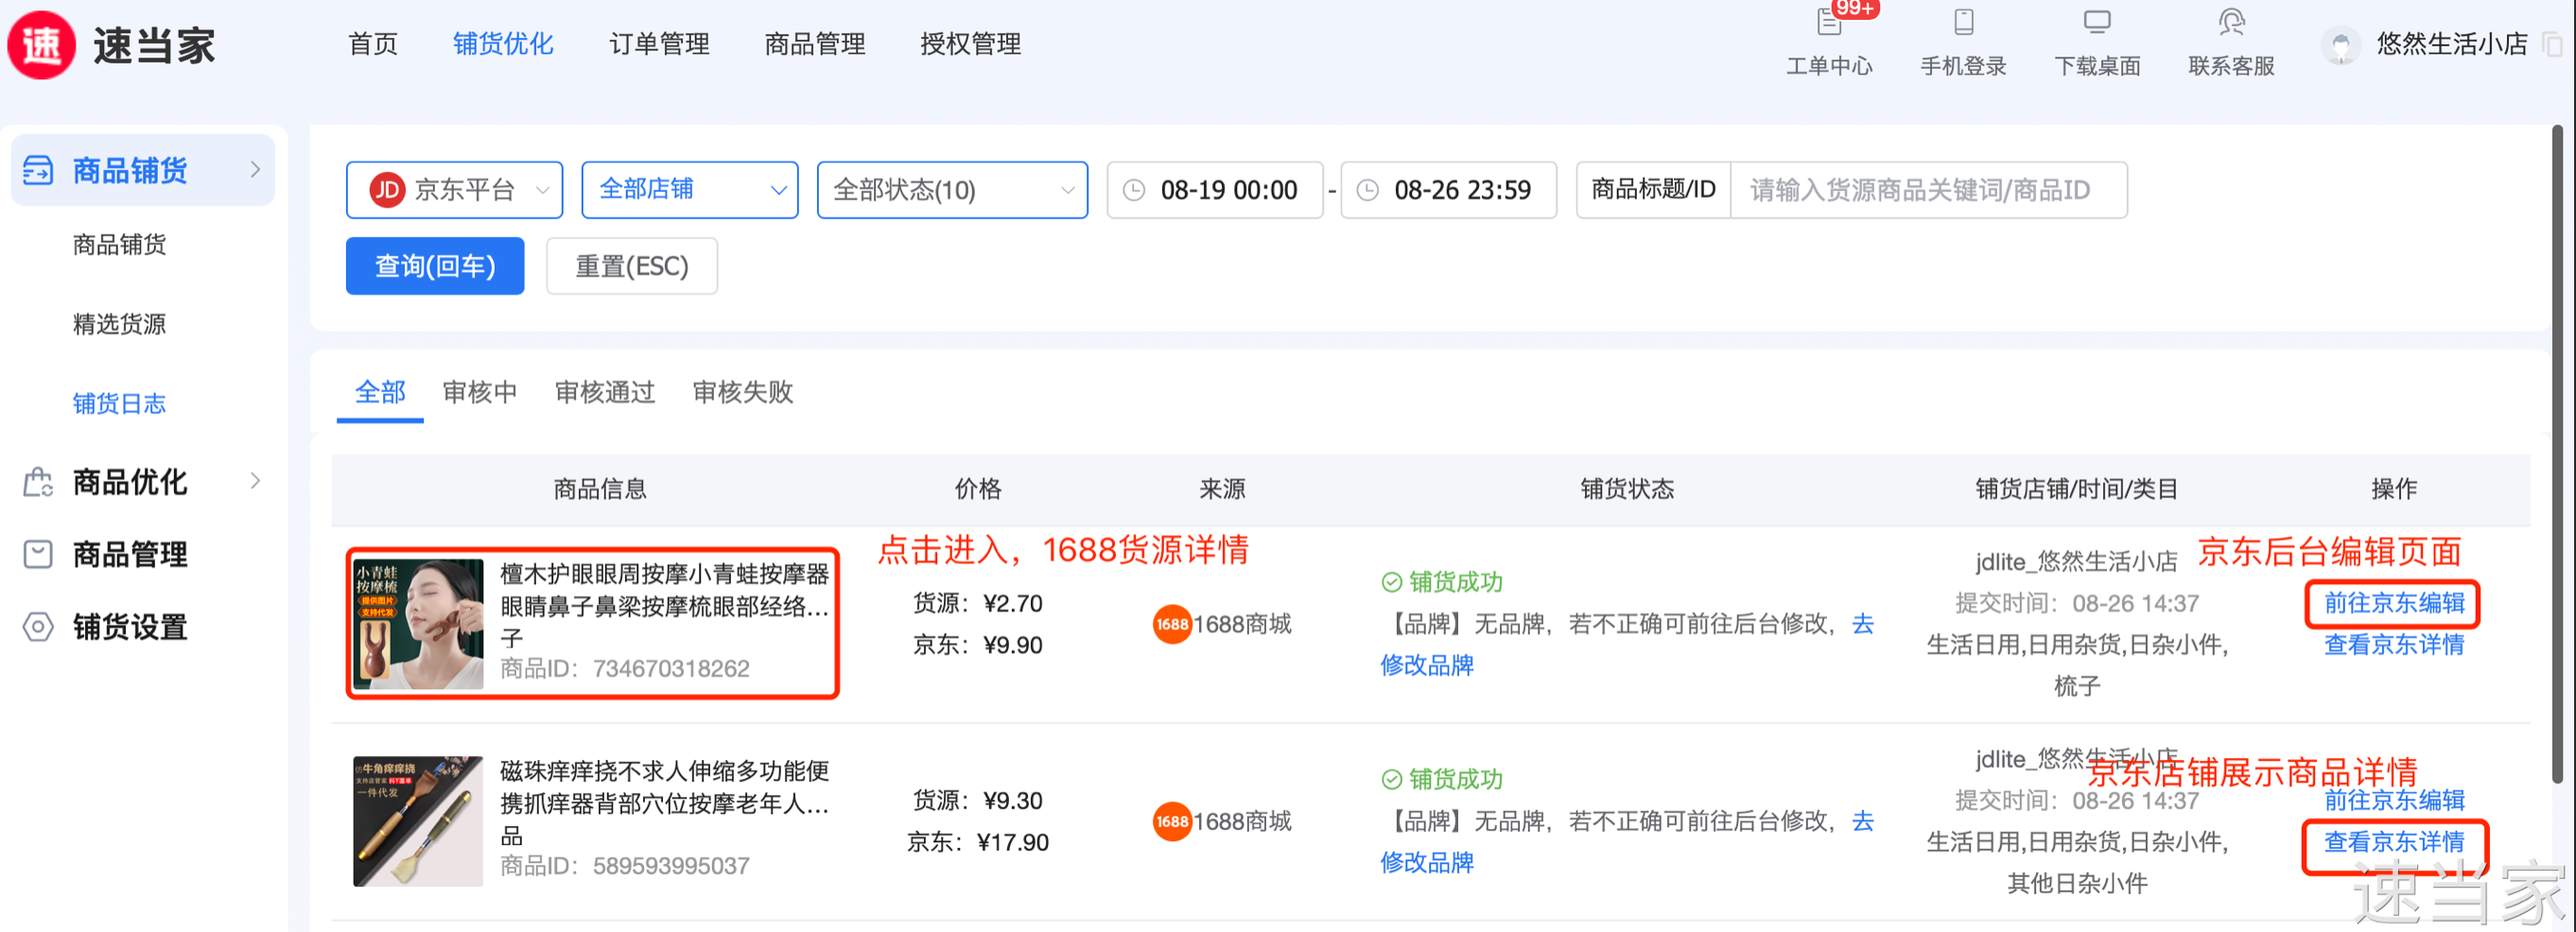2576x932 pixels.
Task: Click 前往京东编辑 link for first product
Action: (x=2393, y=603)
